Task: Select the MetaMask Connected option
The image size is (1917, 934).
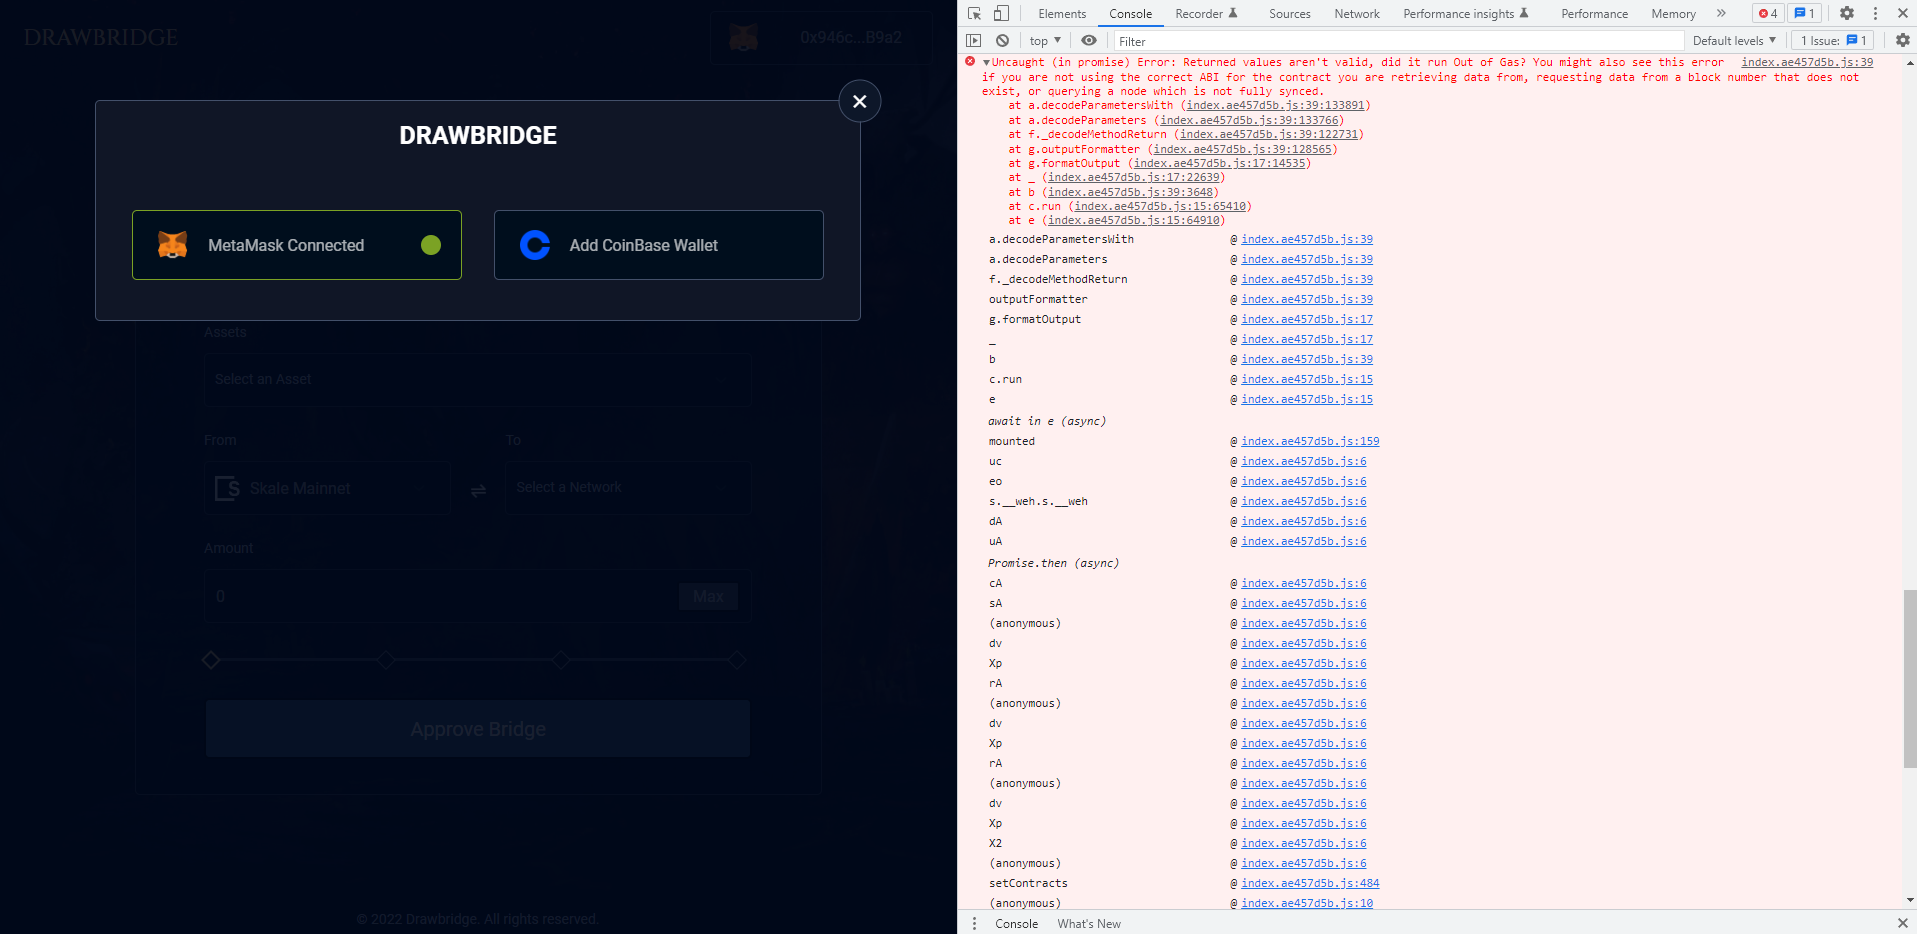Action: [x=296, y=245]
